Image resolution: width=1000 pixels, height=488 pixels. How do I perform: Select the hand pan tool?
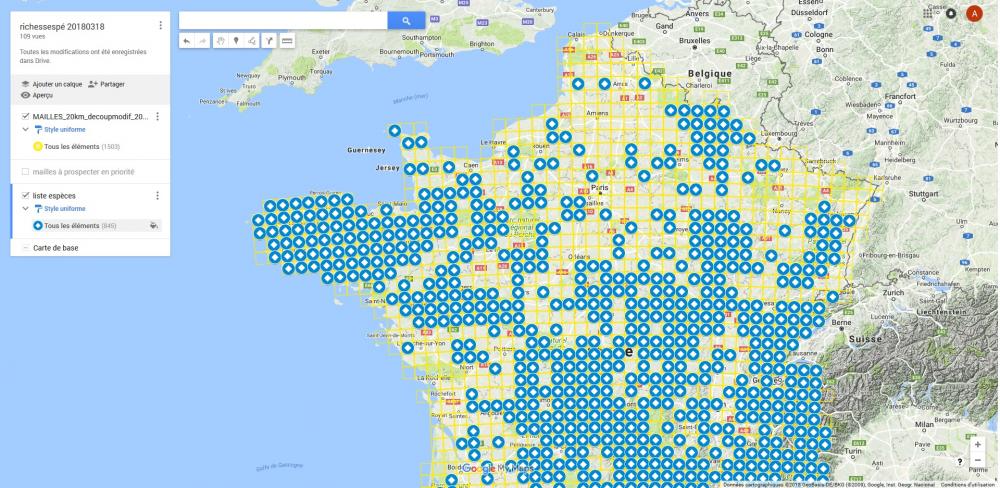(x=220, y=41)
